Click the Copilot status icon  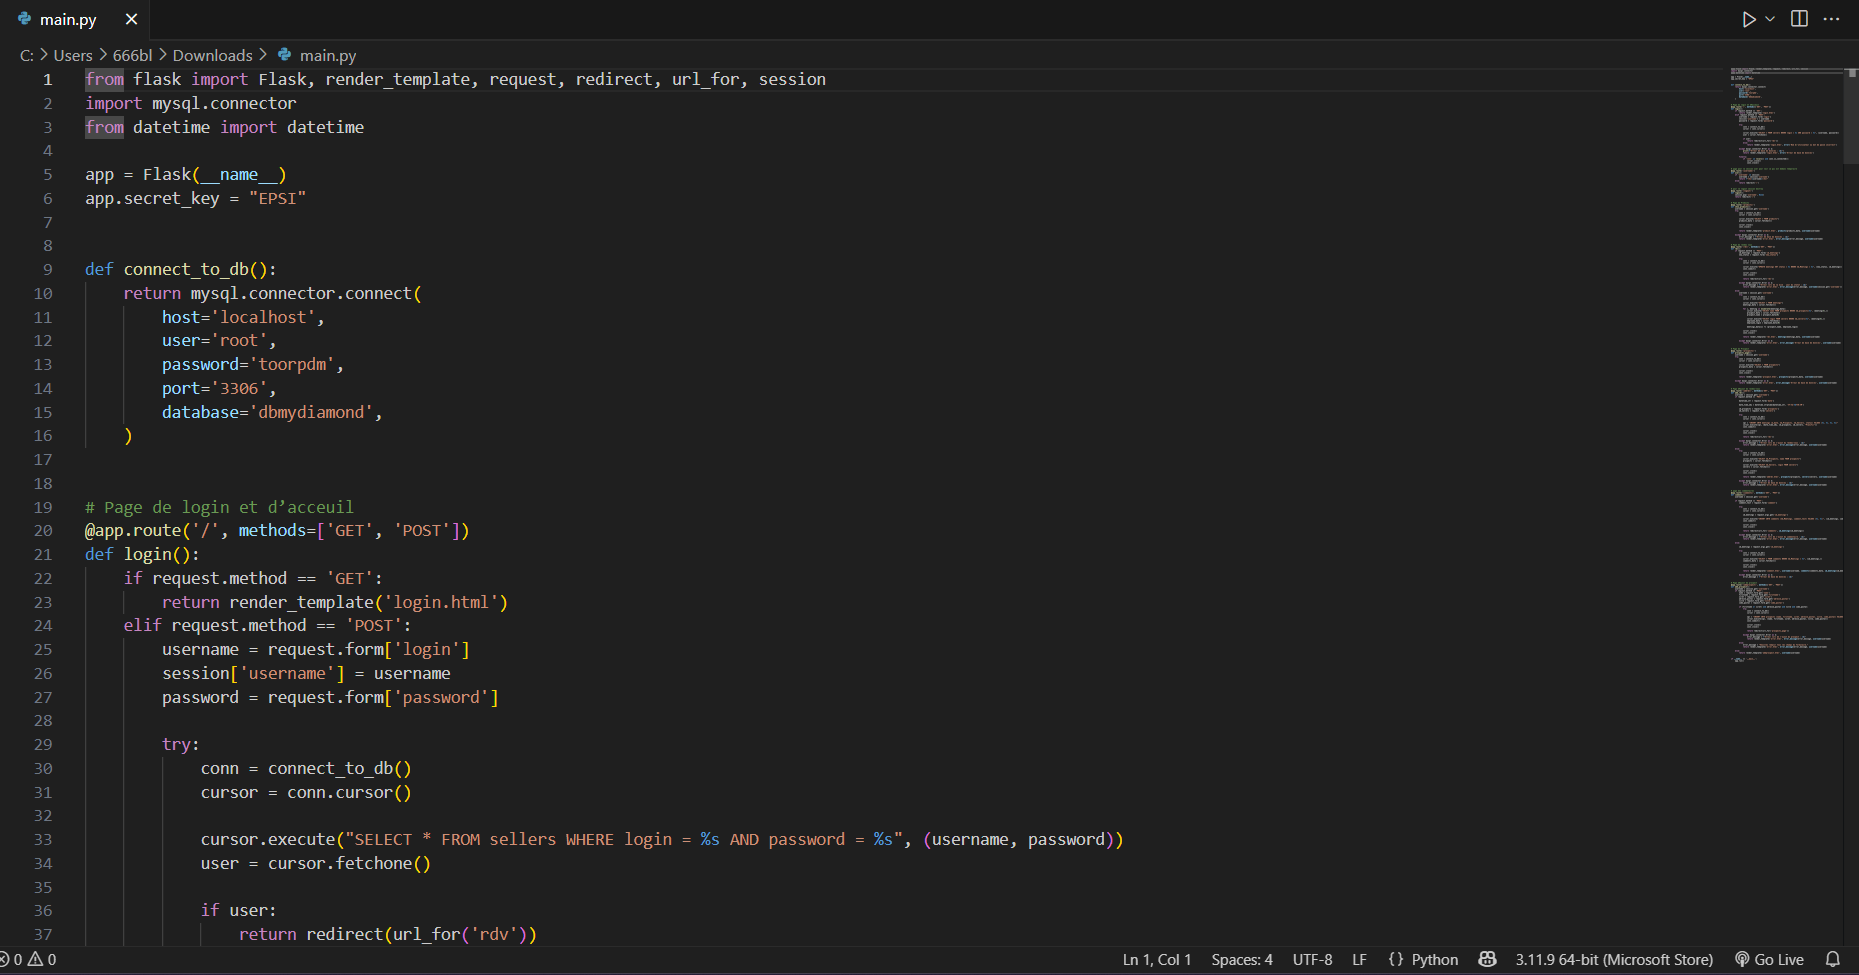[1487, 959]
